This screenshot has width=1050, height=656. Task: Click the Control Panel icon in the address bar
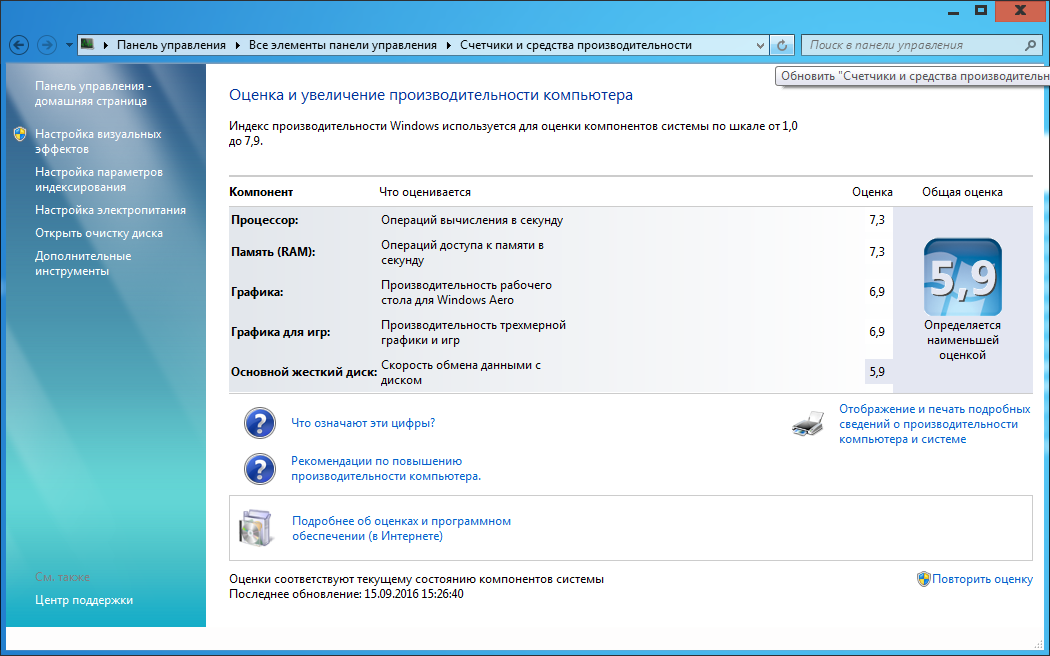click(x=88, y=45)
